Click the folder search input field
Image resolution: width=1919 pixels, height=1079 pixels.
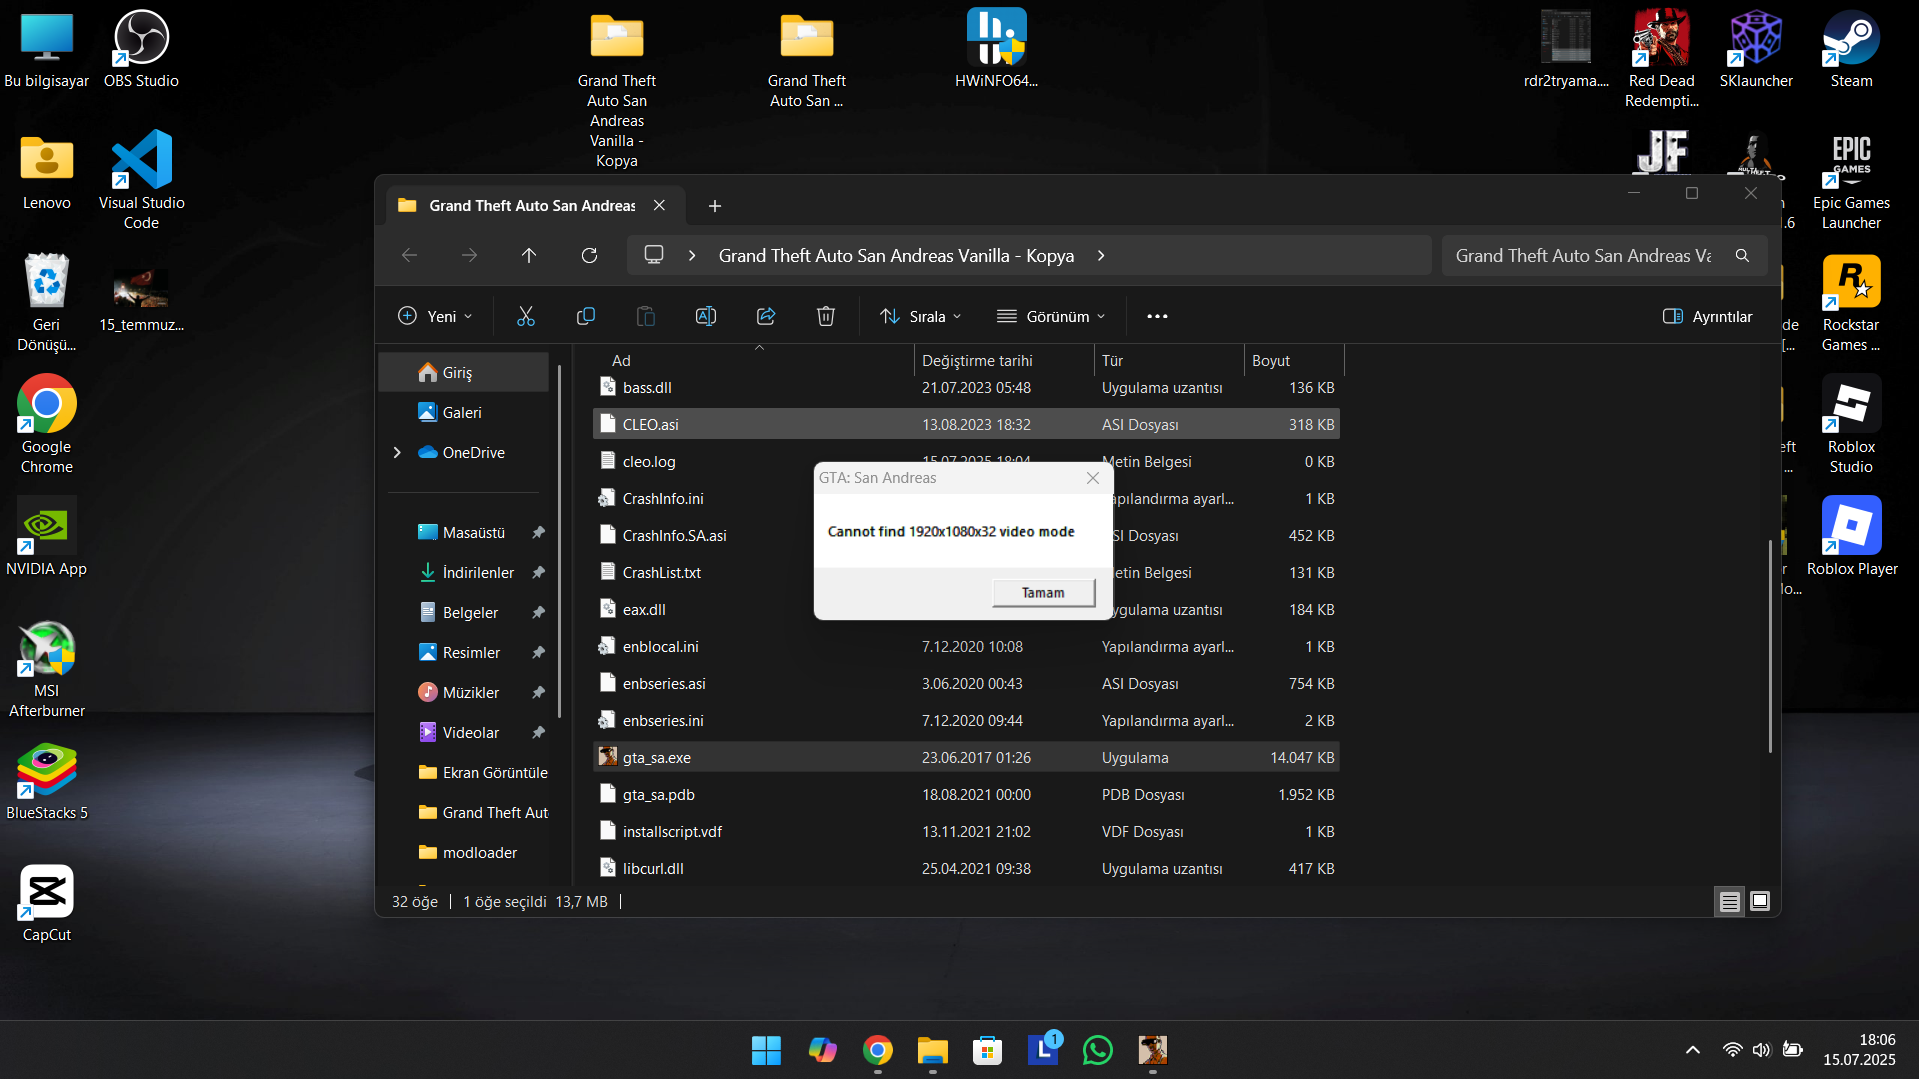click(x=1604, y=256)
